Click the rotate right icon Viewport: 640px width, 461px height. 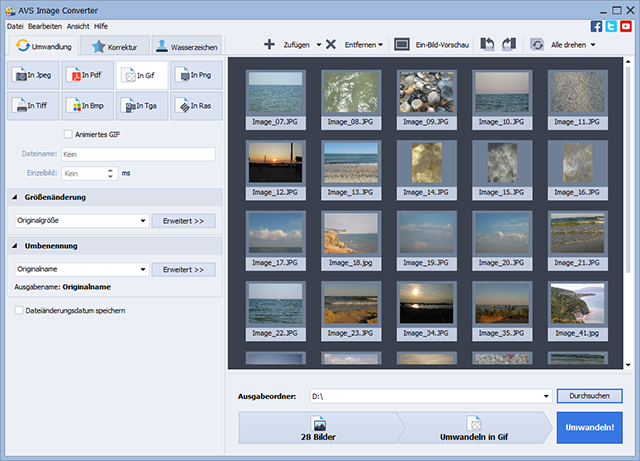[508, 45]
